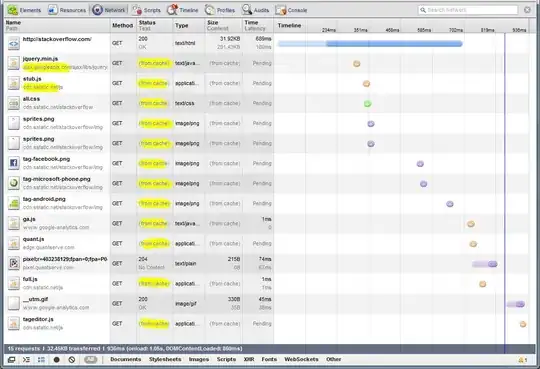The height and width of the screenshot is (369, 540).
Task: Toggle the network record button
Action: (x=57, y=360)
